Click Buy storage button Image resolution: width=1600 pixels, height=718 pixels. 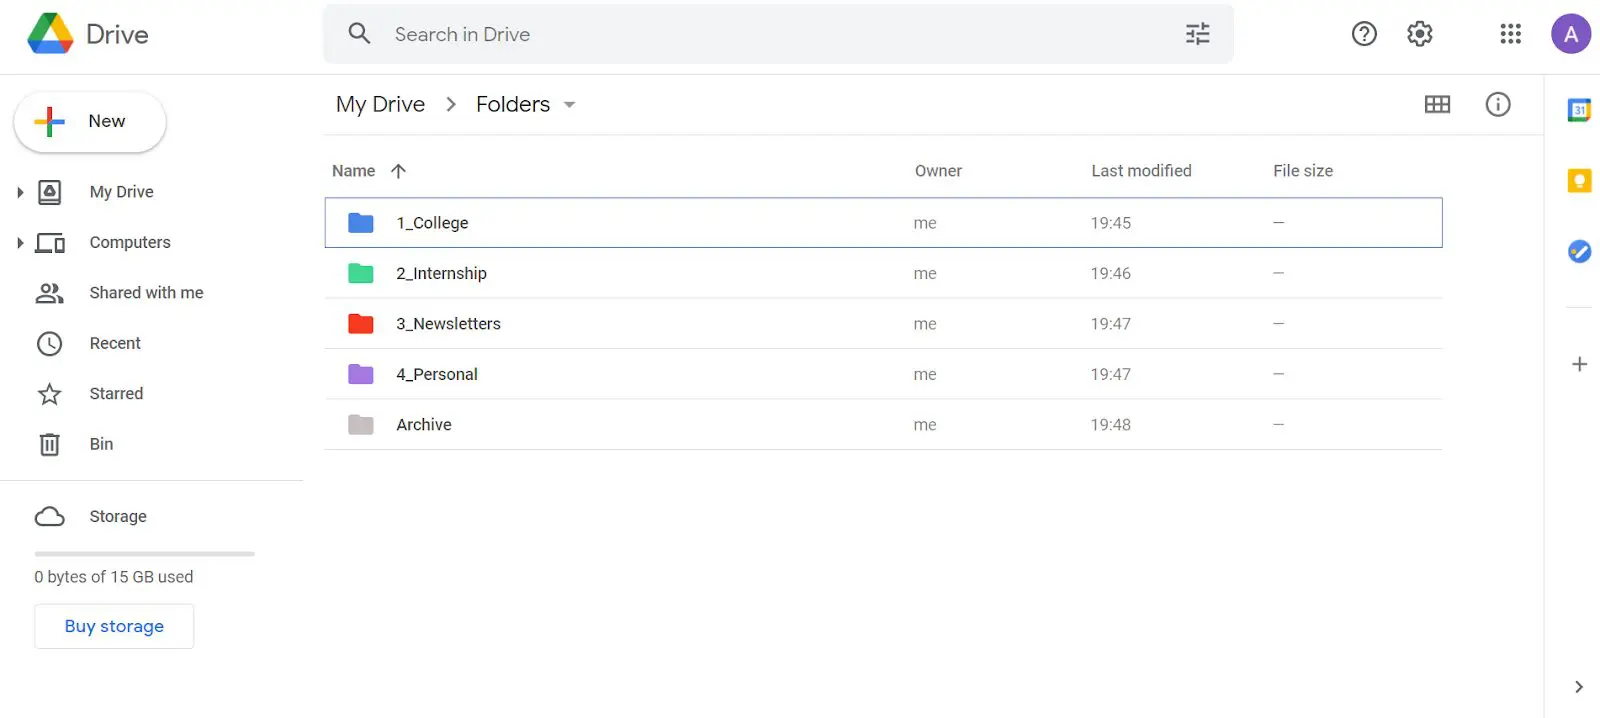coord(114,626)
